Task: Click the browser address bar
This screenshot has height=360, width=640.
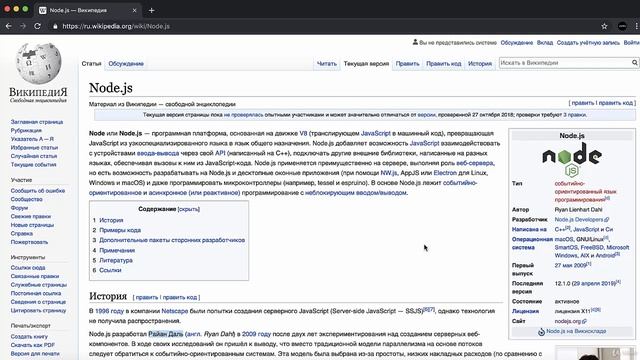Action: click(x=322, y=26)
